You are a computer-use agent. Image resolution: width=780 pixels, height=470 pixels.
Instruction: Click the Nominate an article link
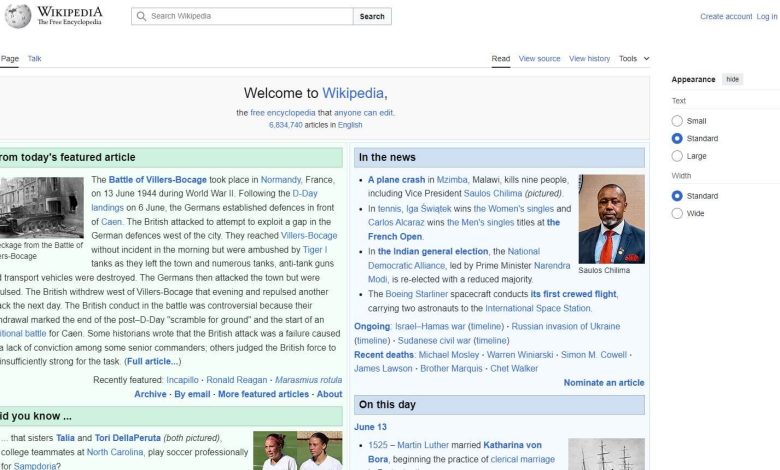[x=604, y=383]
